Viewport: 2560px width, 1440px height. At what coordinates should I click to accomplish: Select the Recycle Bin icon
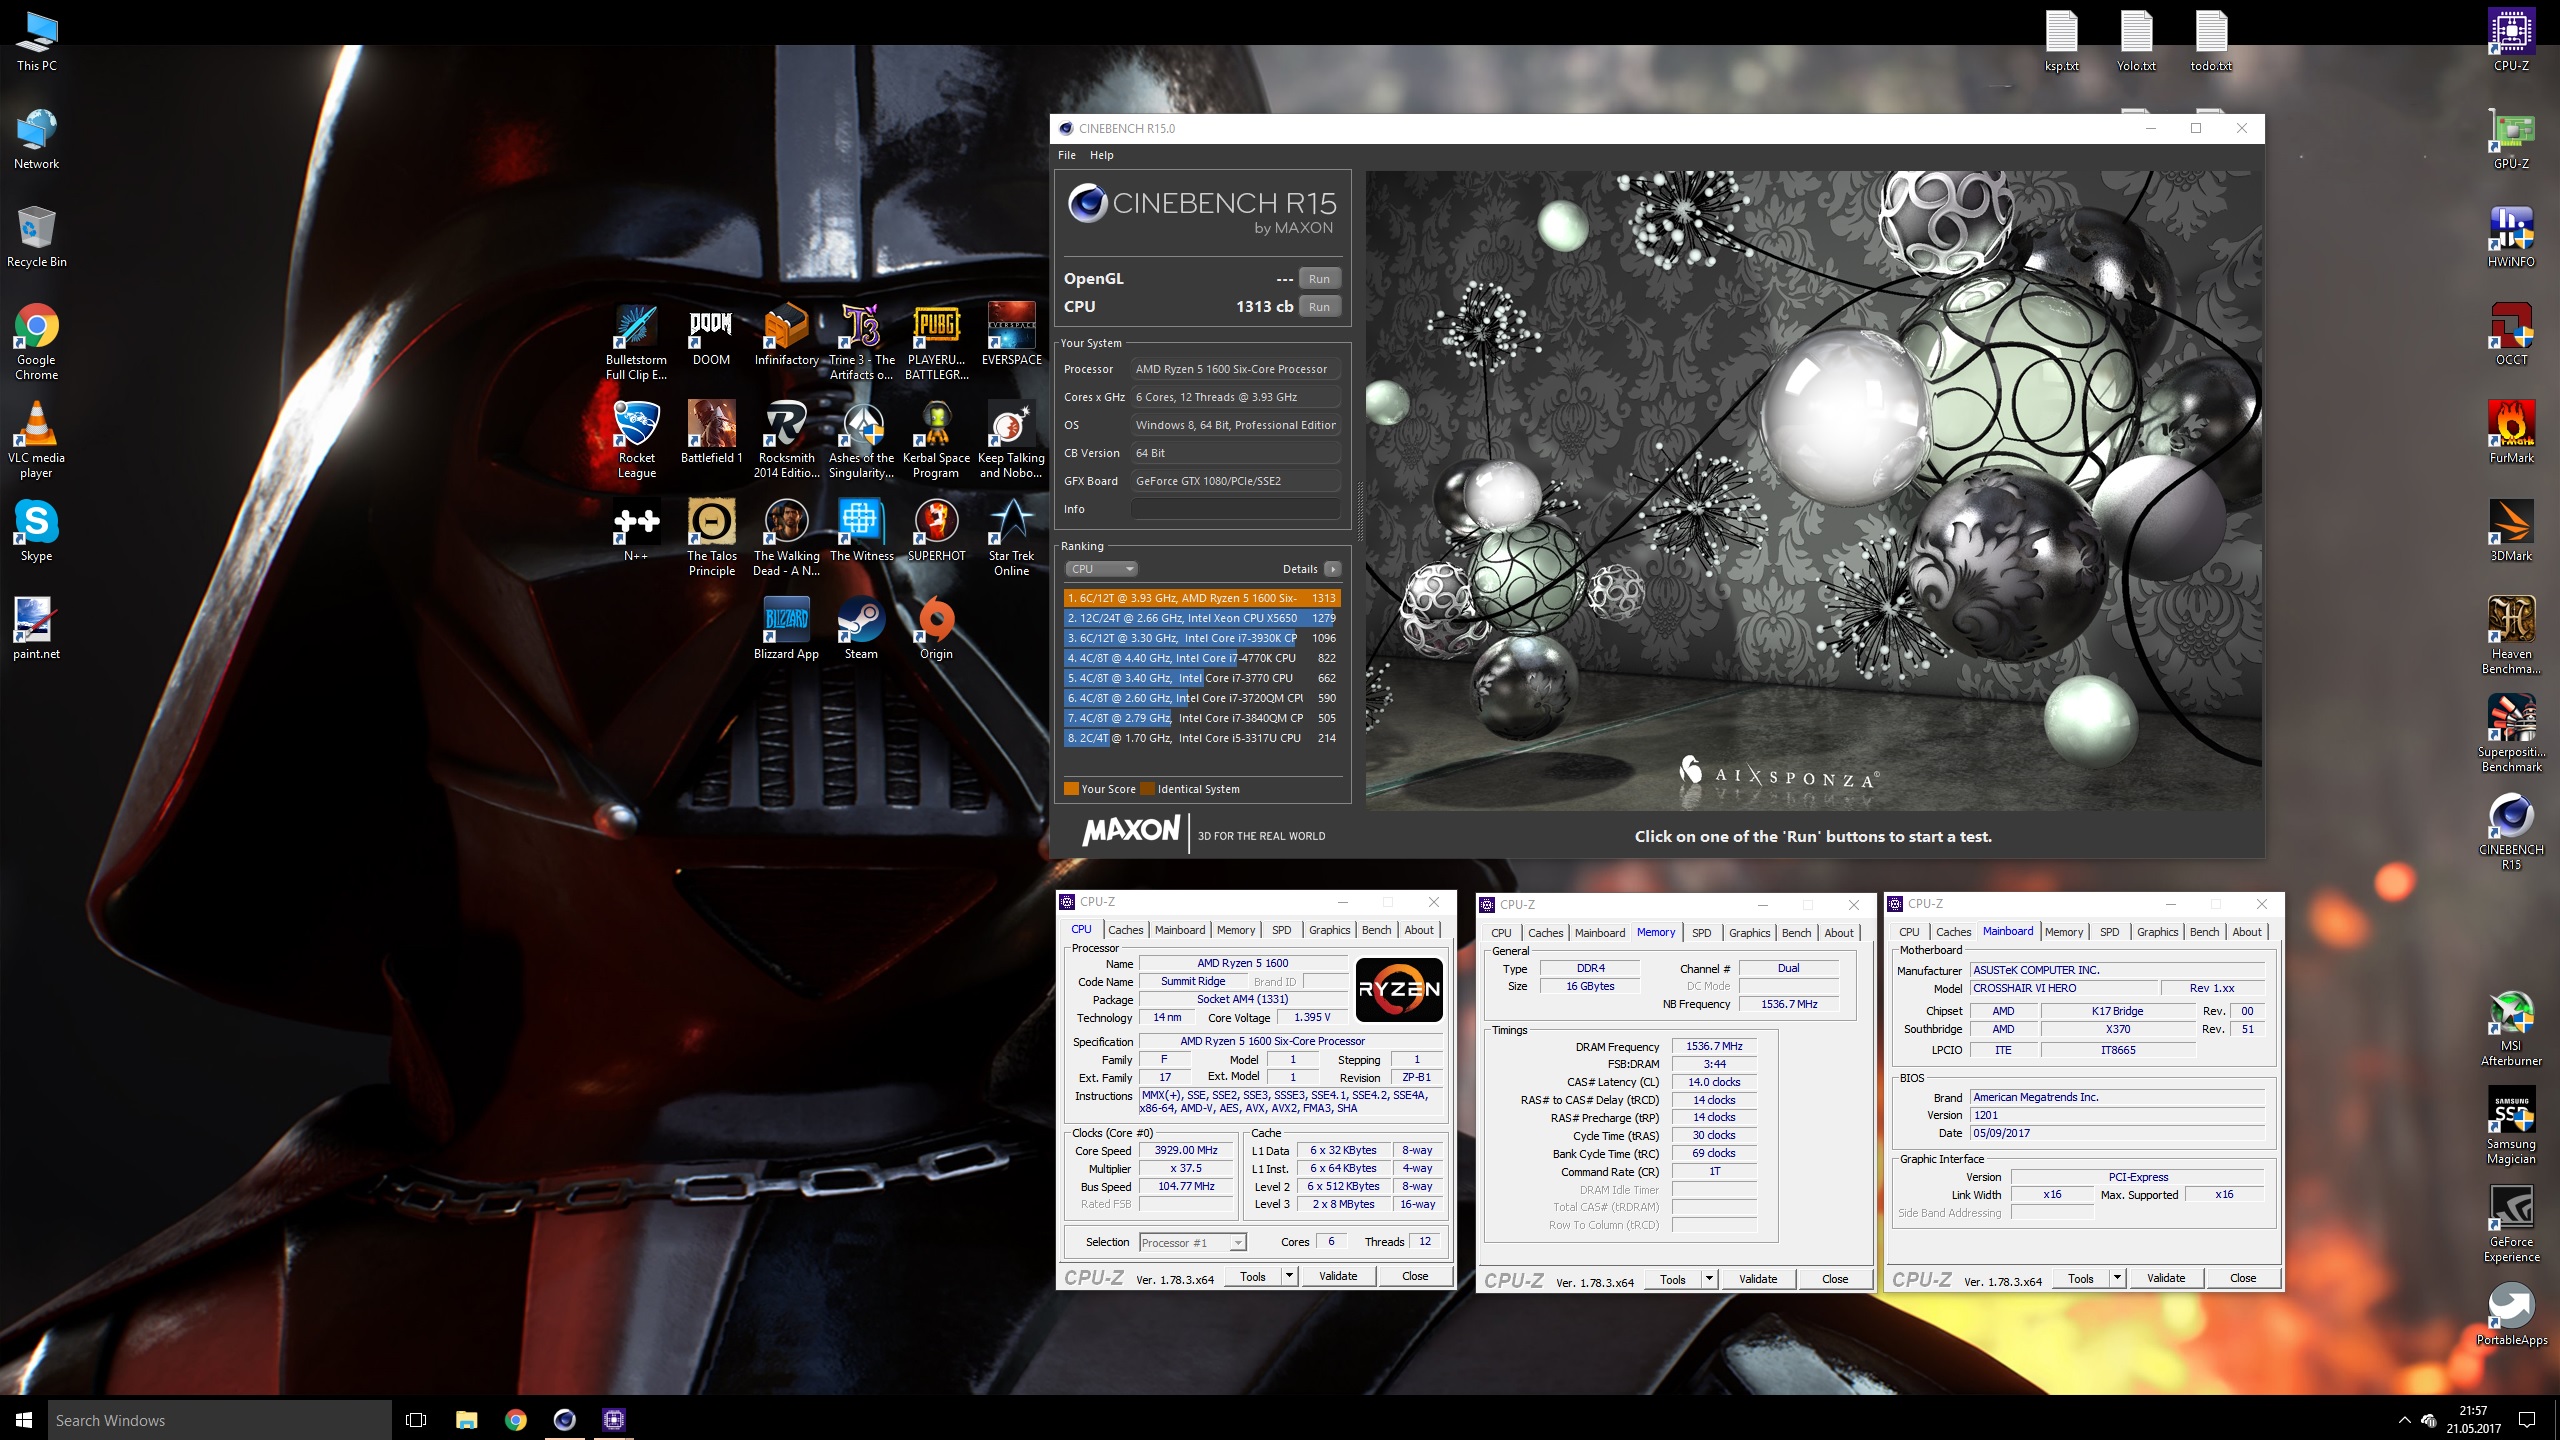[36, 236]
